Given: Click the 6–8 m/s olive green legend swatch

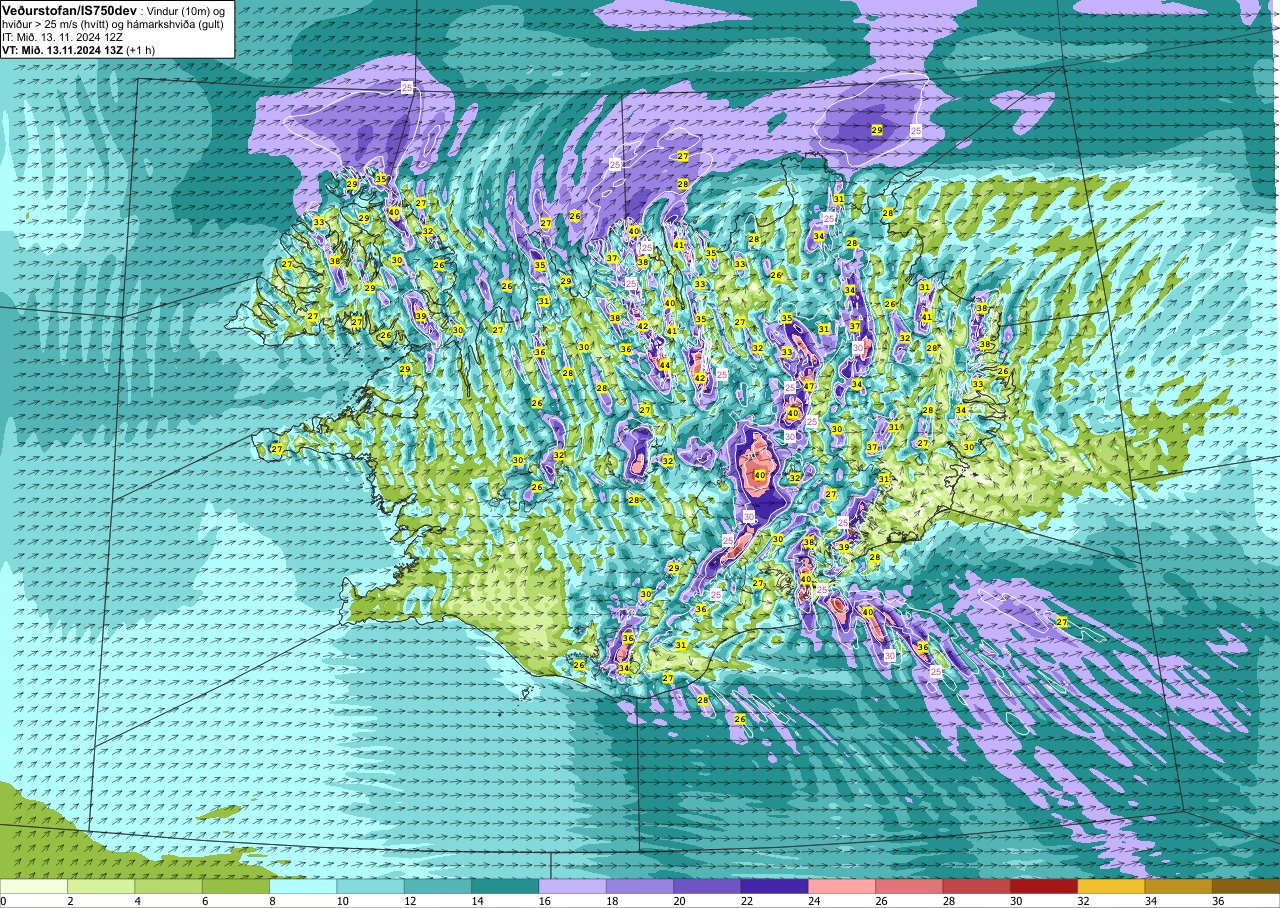Looking at the screenshot, I should click(x=236, y=886).
